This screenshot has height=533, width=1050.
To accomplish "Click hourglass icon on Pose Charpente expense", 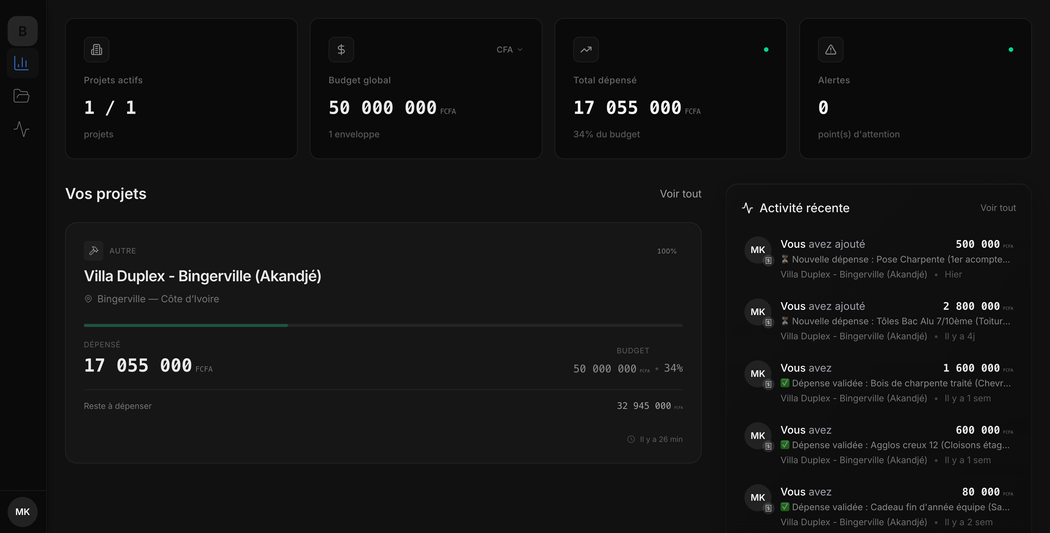I will 785,259.
